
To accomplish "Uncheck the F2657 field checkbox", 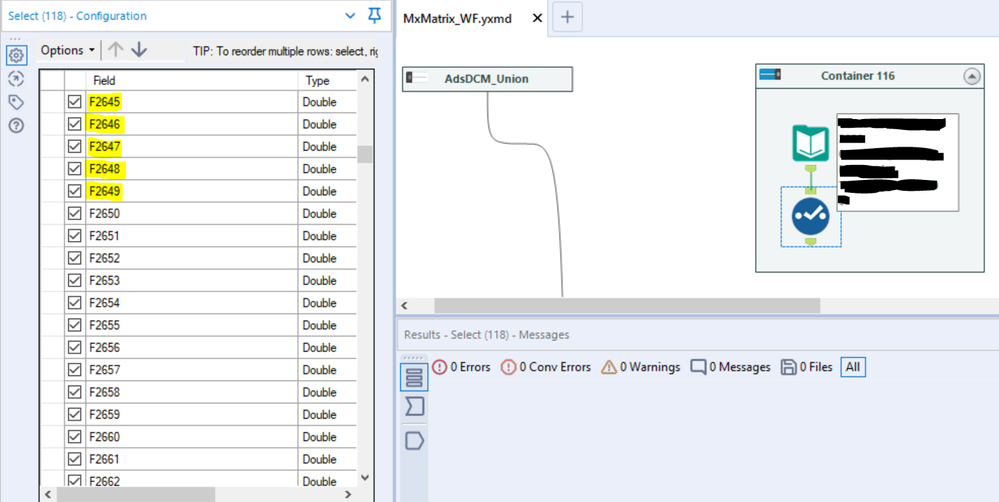I will click(75, 370).
